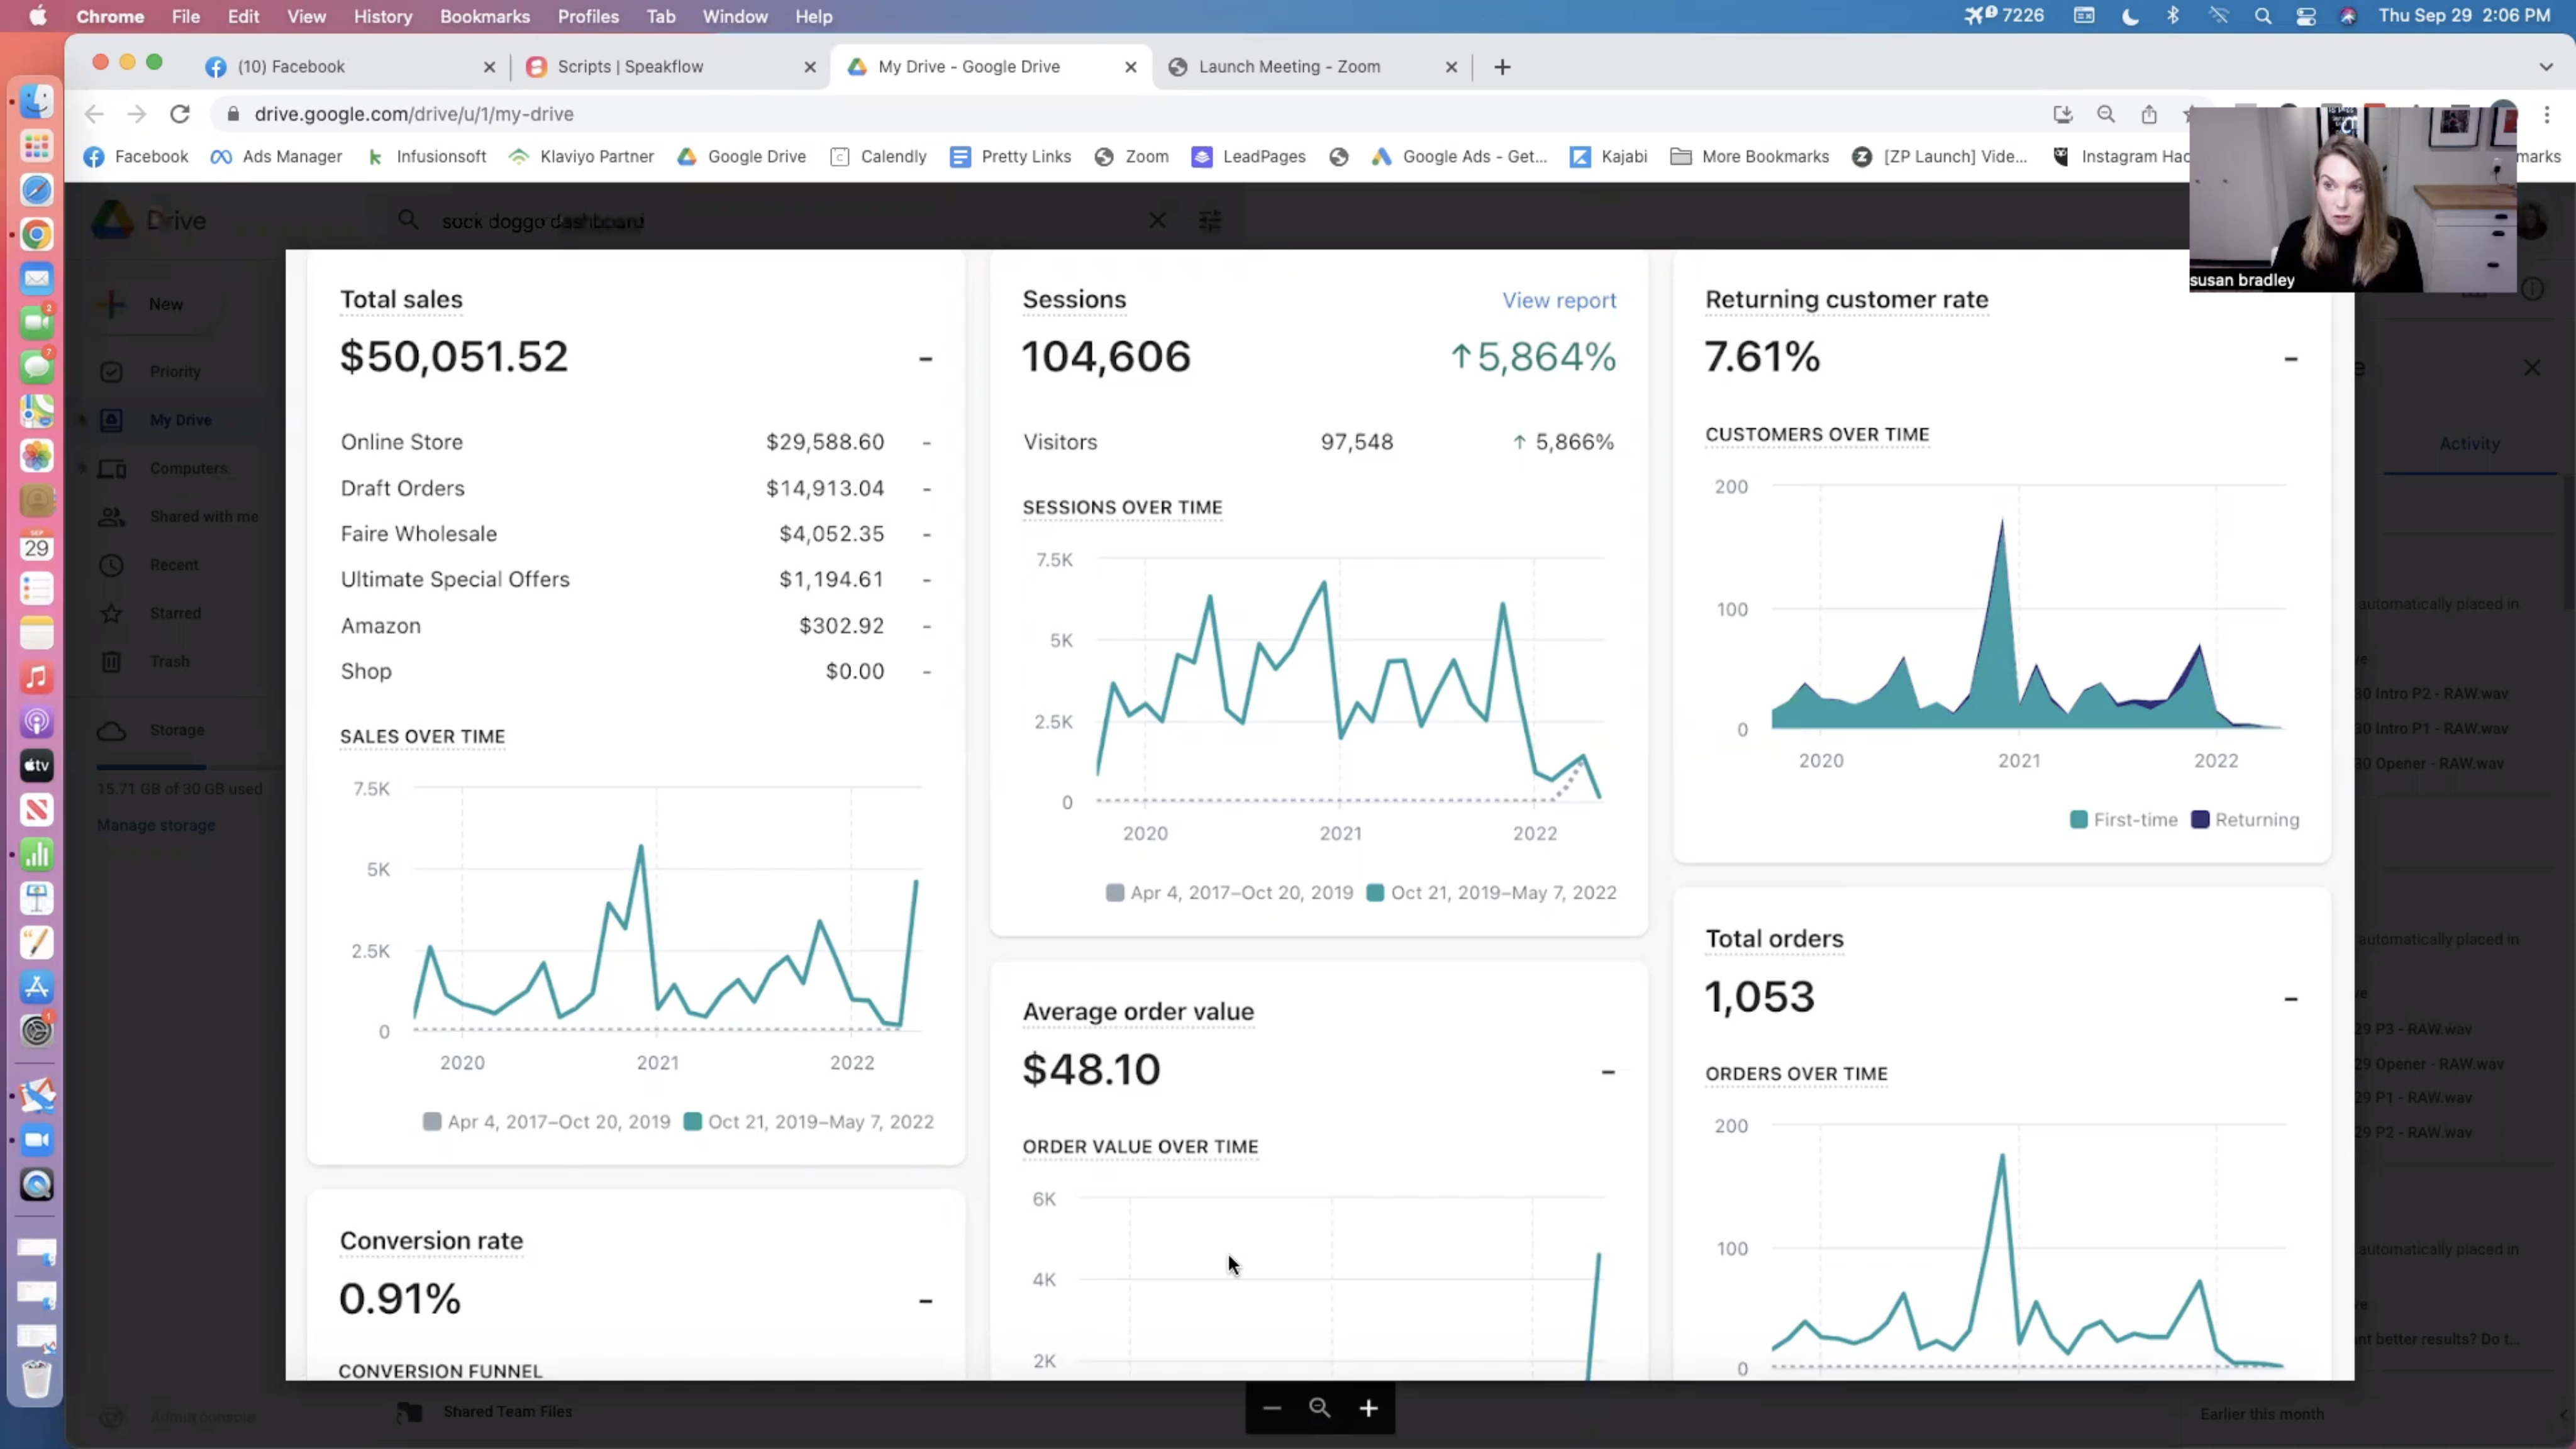Go back with the browser back arrow
The width and height of the screenshot is (2576, 1449).
coord(94,114)
